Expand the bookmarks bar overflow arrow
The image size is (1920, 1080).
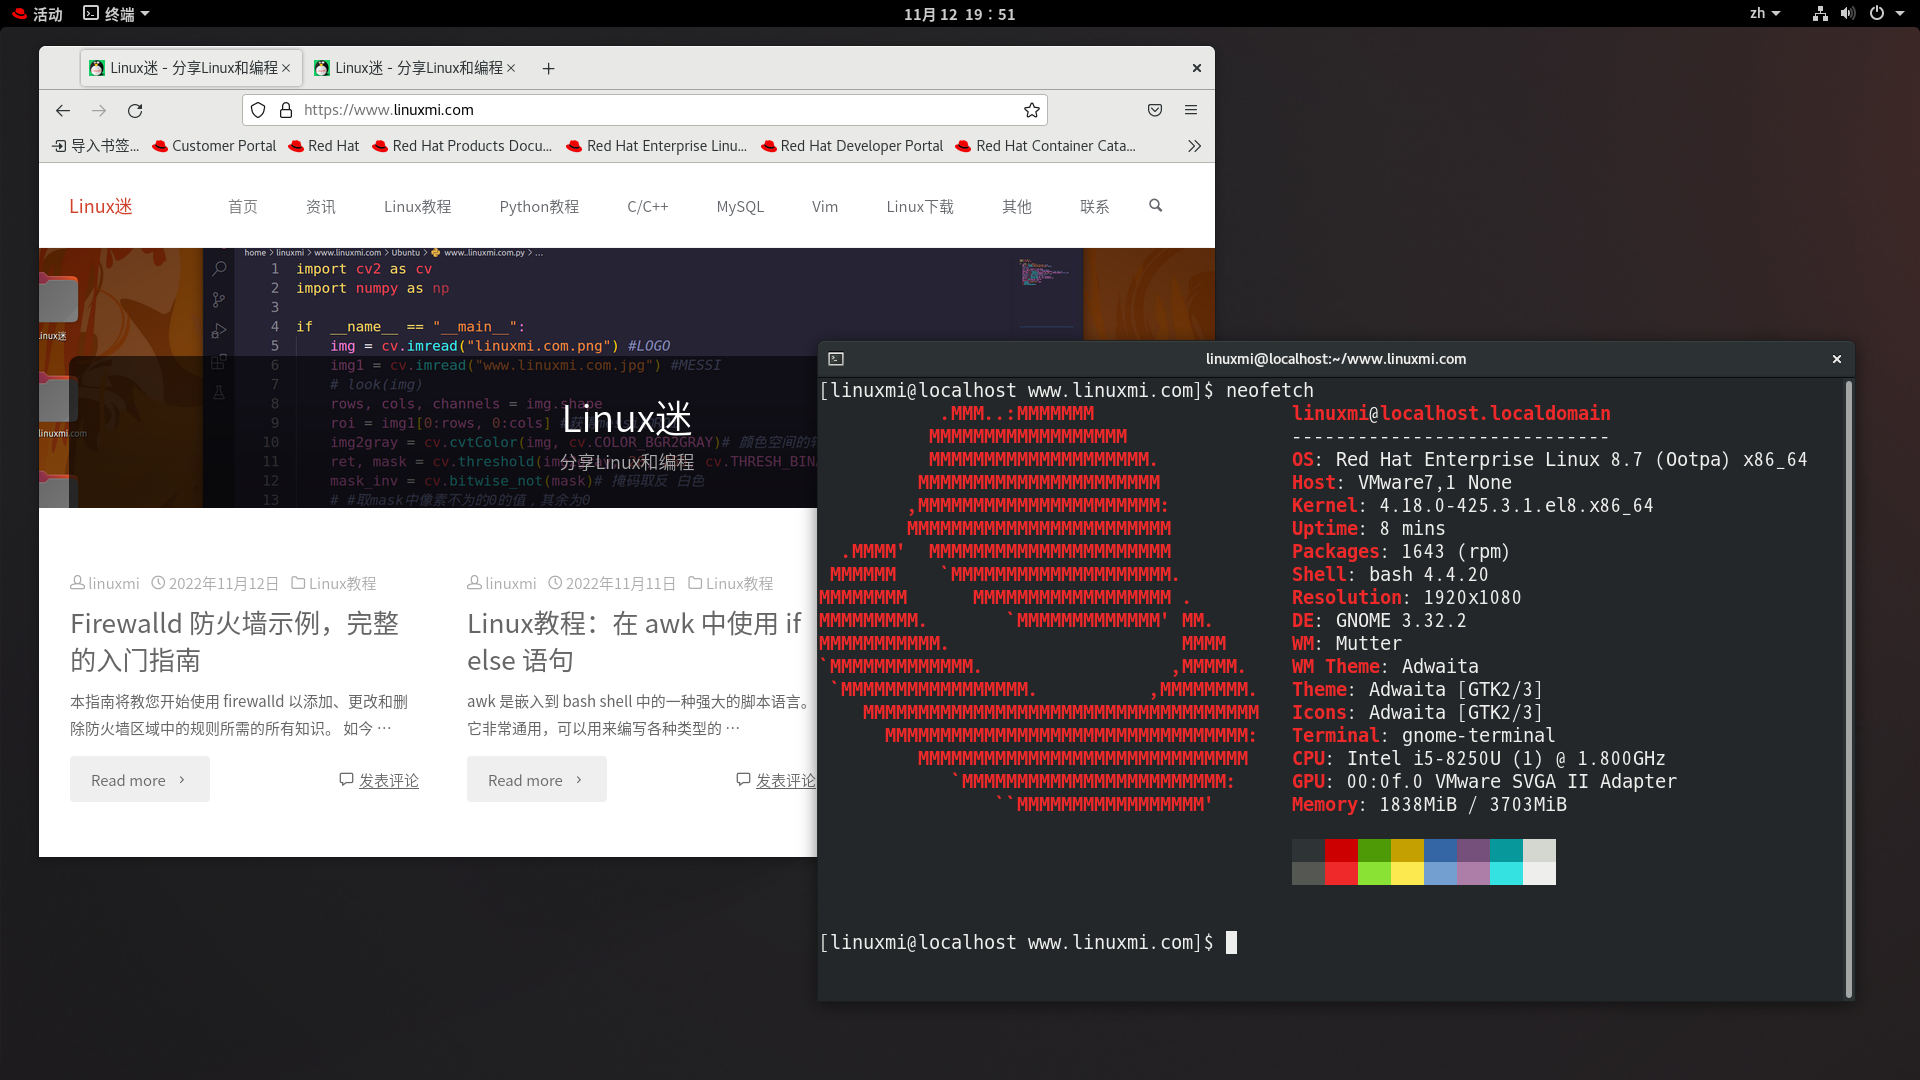coord(1195,146)
